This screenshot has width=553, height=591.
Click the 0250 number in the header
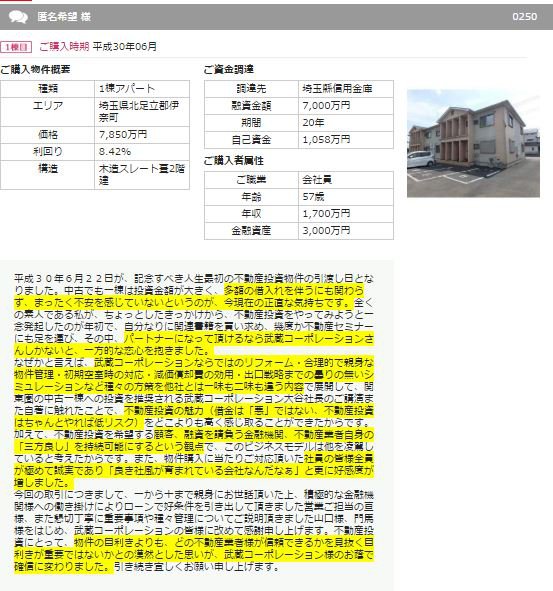524,17
